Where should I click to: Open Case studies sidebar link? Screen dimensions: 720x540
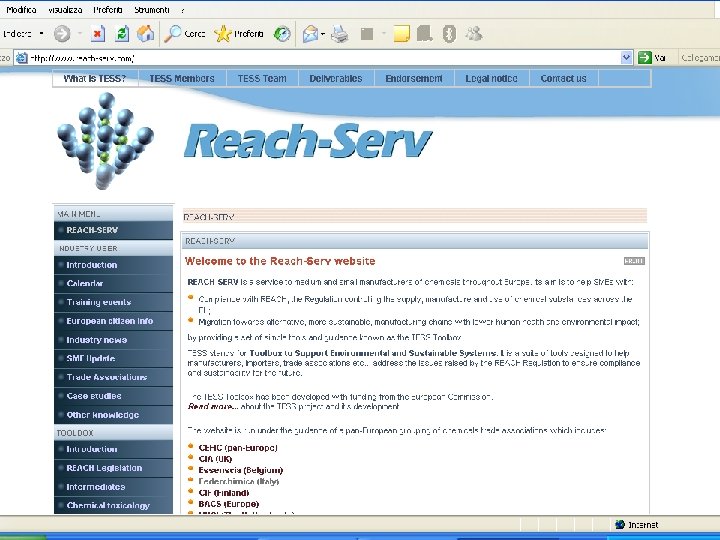point(113,396)
